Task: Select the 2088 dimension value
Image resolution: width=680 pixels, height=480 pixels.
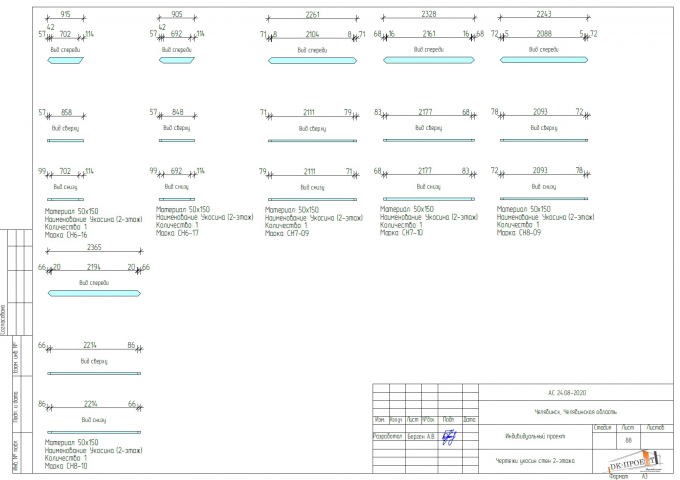Action: tap(544, 33)
